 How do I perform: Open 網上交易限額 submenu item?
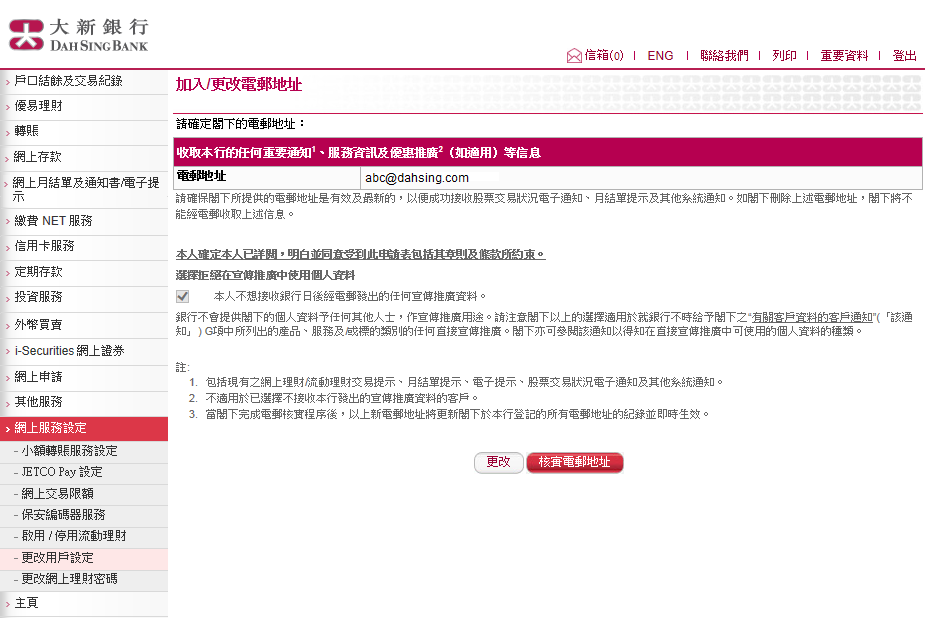tap(57, 493)
